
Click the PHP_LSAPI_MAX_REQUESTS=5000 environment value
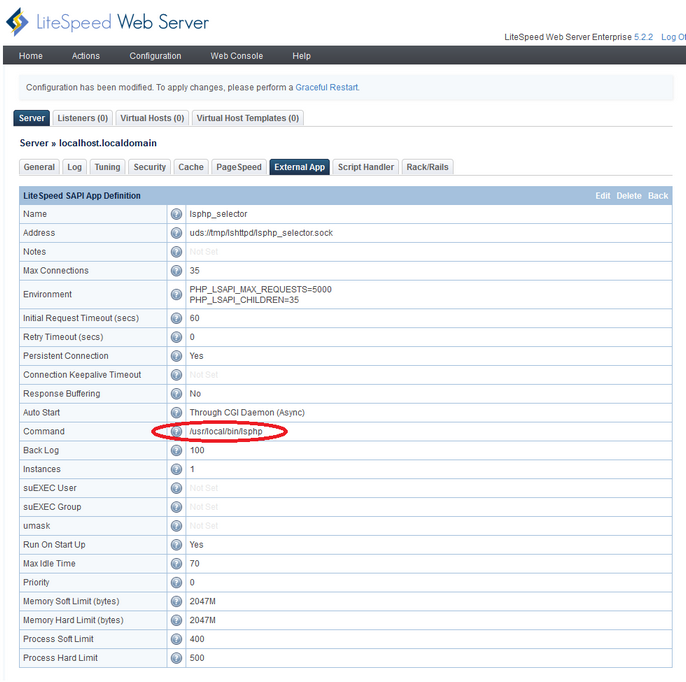(260, 289)
